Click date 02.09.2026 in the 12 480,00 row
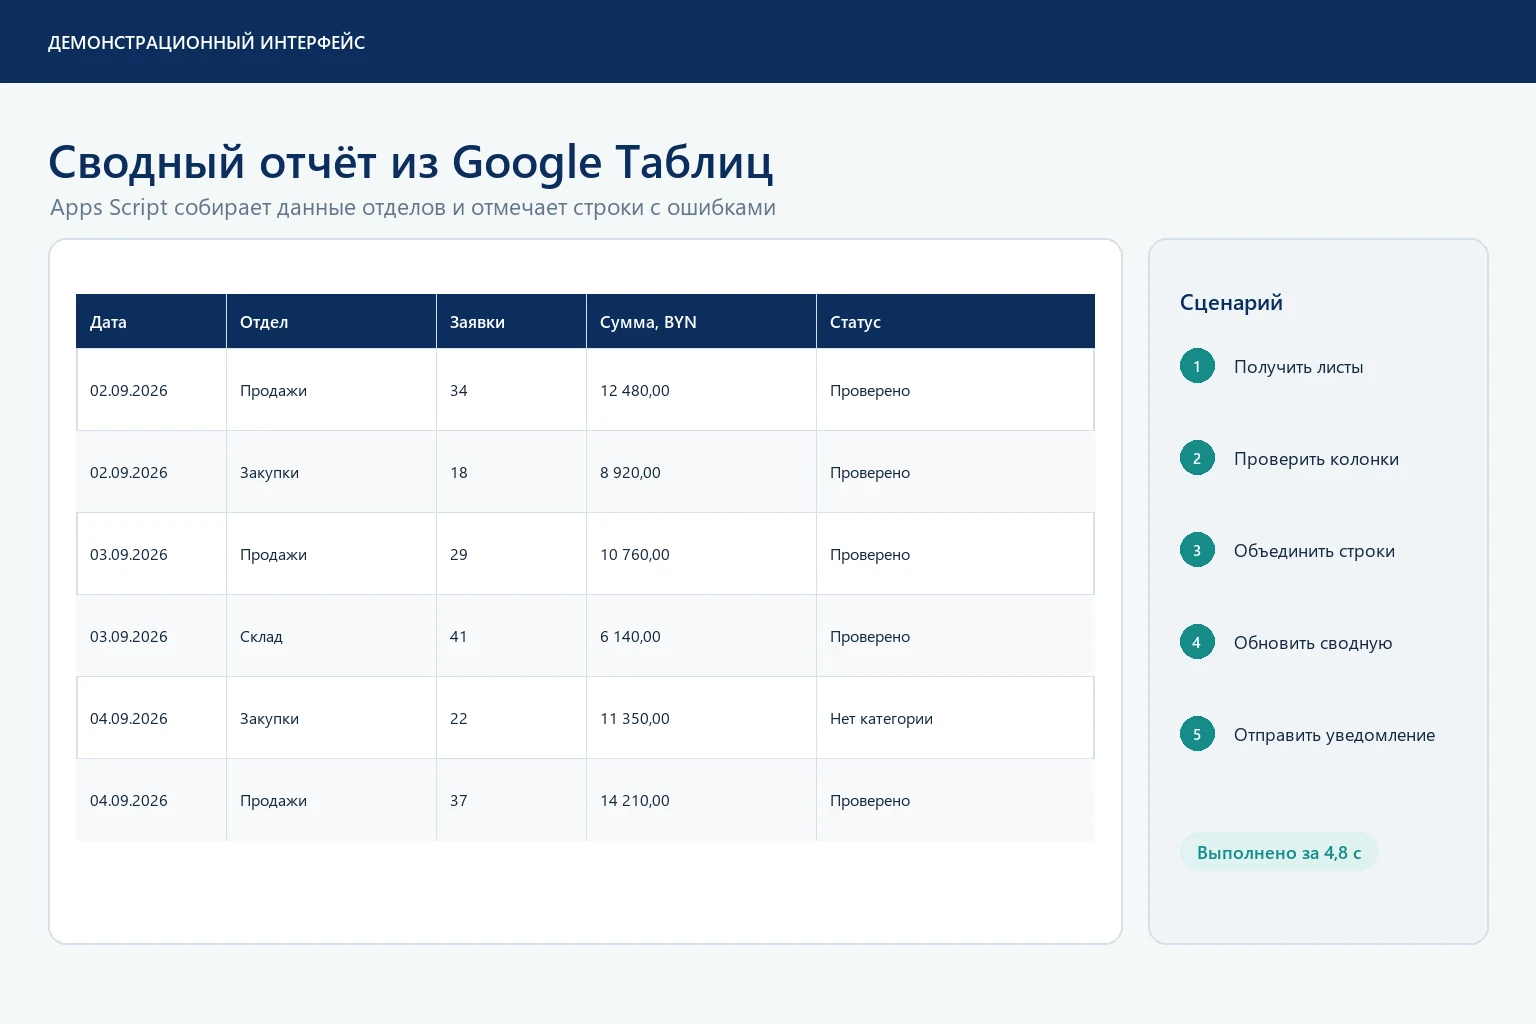Viewport: 1536px width, 1024px height. (129, 390)
